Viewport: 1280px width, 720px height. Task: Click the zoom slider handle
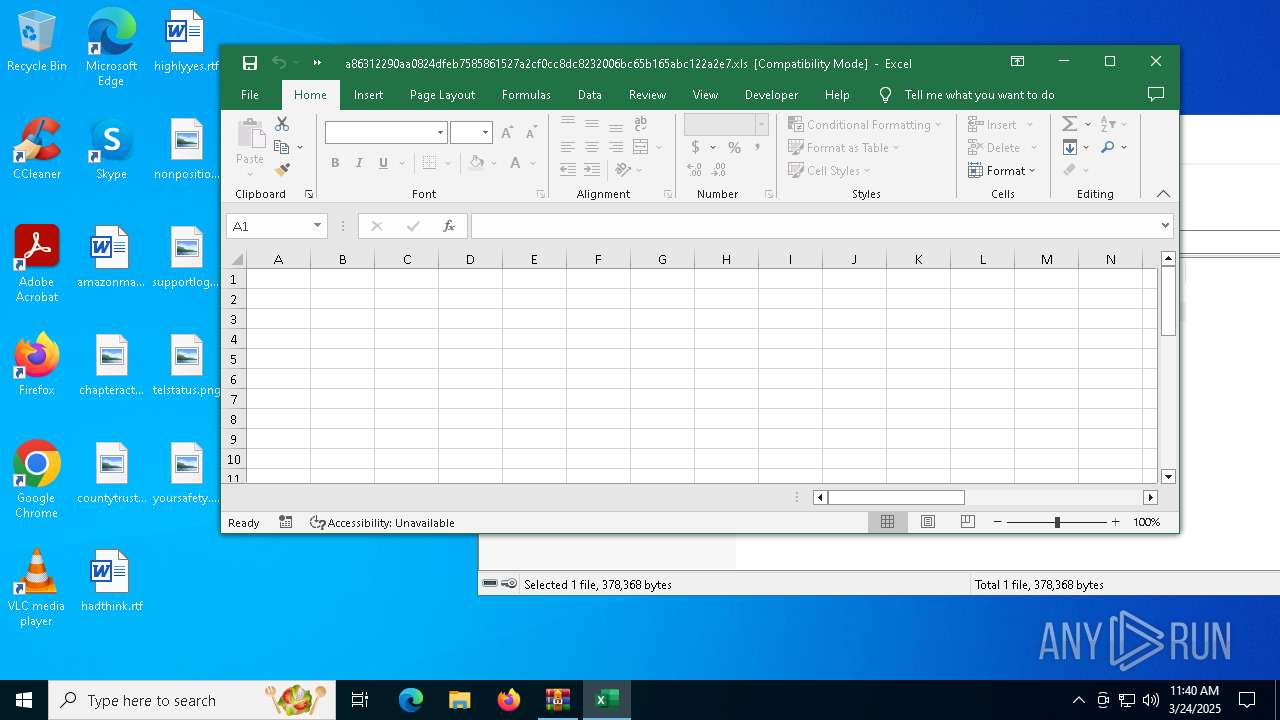coord(1057,522)
